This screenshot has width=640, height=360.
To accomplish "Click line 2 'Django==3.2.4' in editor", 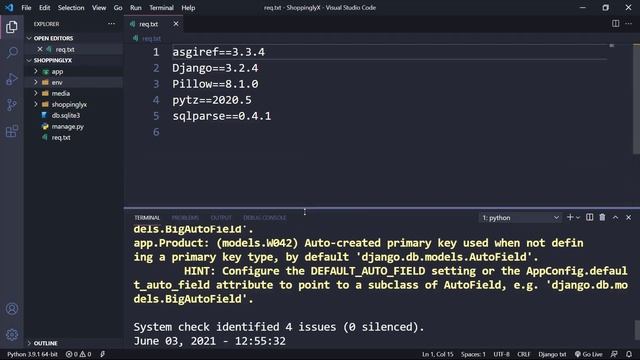I will (215, 68).
